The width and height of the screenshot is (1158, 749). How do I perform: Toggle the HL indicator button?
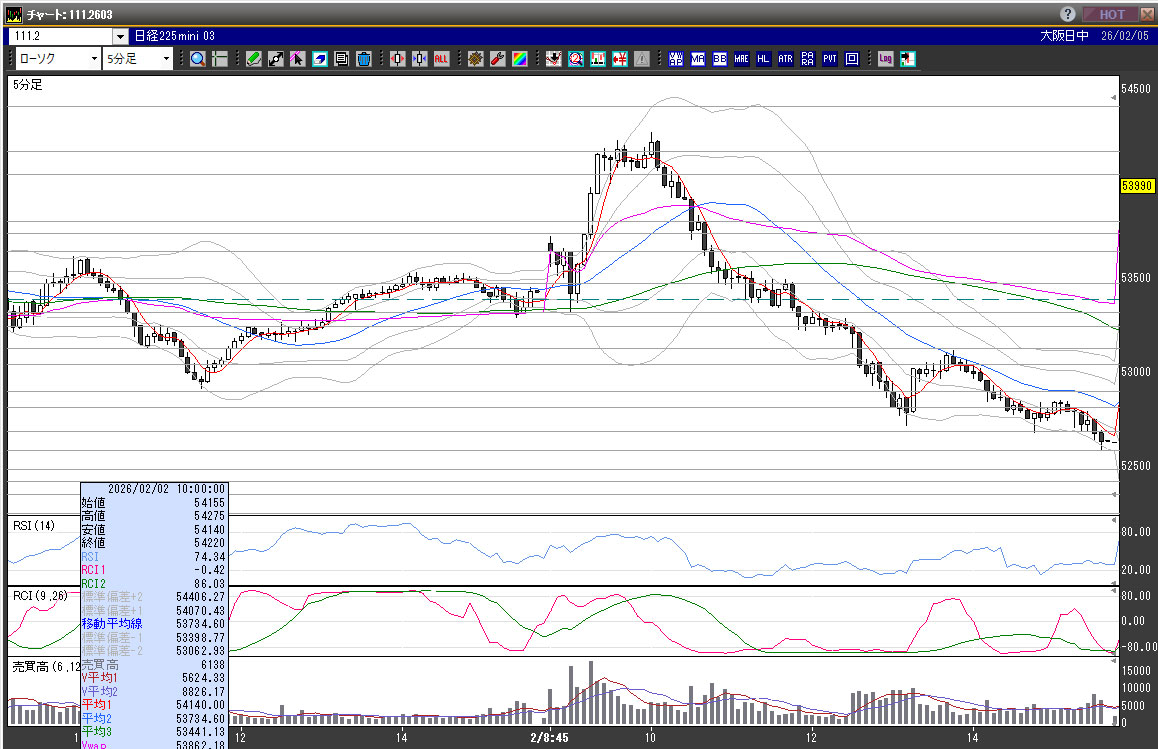click(763, 59)
